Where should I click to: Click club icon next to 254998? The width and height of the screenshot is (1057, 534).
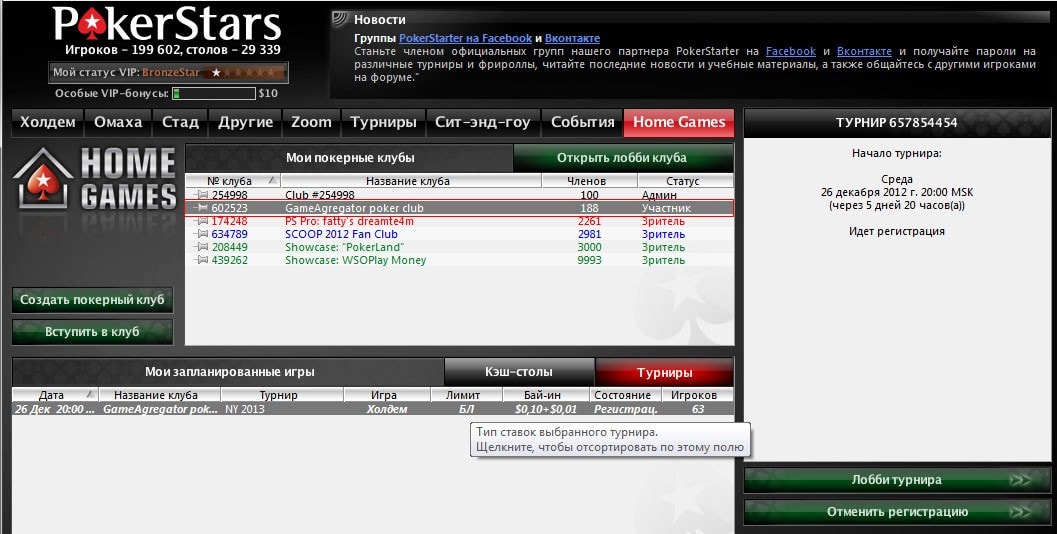coord(201,195)
